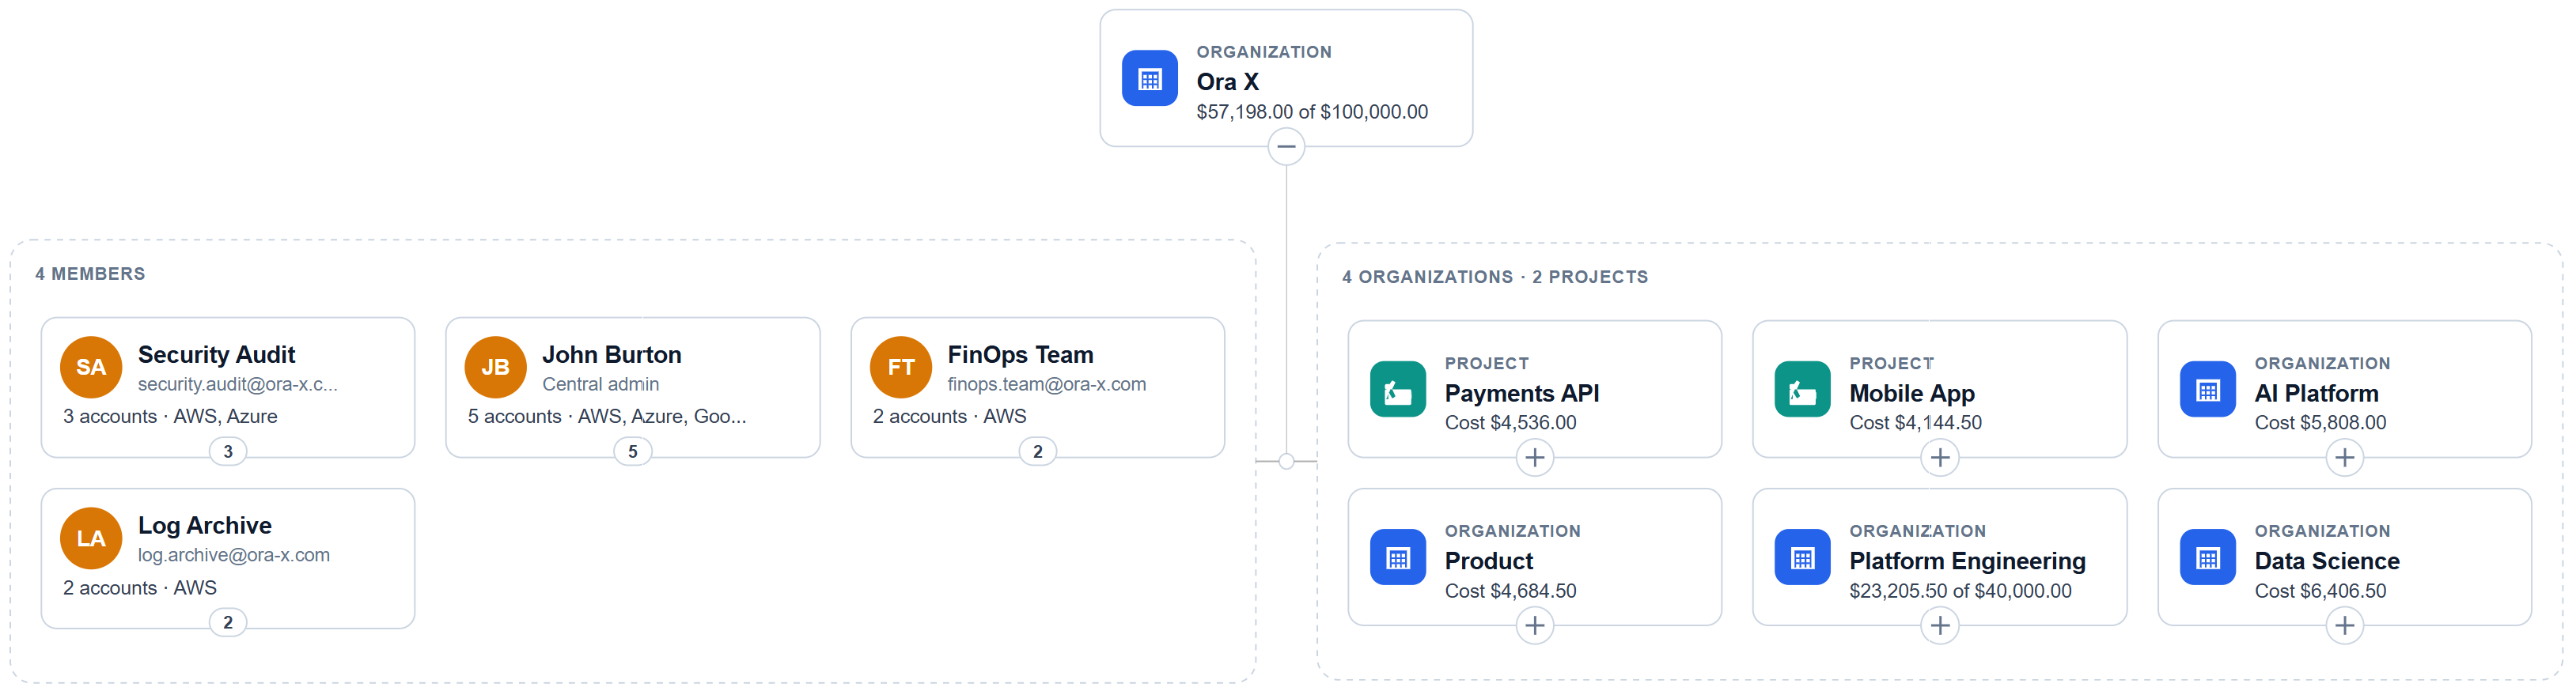Click the FT avatar for FinOps Team
Image resolution: width=2576 pixels, height=691 pixels.
(x=900, y=367)
